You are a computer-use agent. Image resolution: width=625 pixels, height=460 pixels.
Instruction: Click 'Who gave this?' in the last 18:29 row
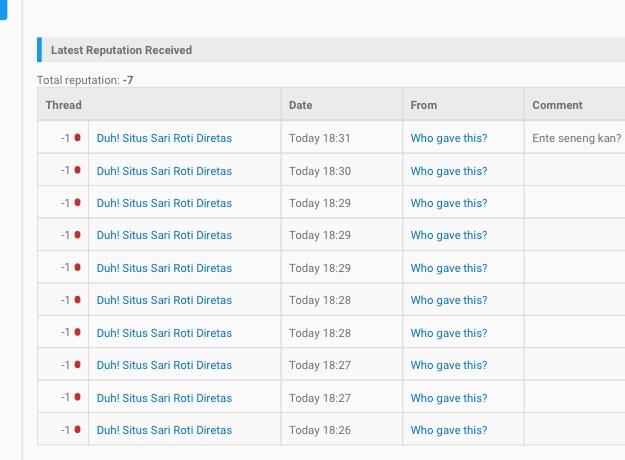(449, 268)
